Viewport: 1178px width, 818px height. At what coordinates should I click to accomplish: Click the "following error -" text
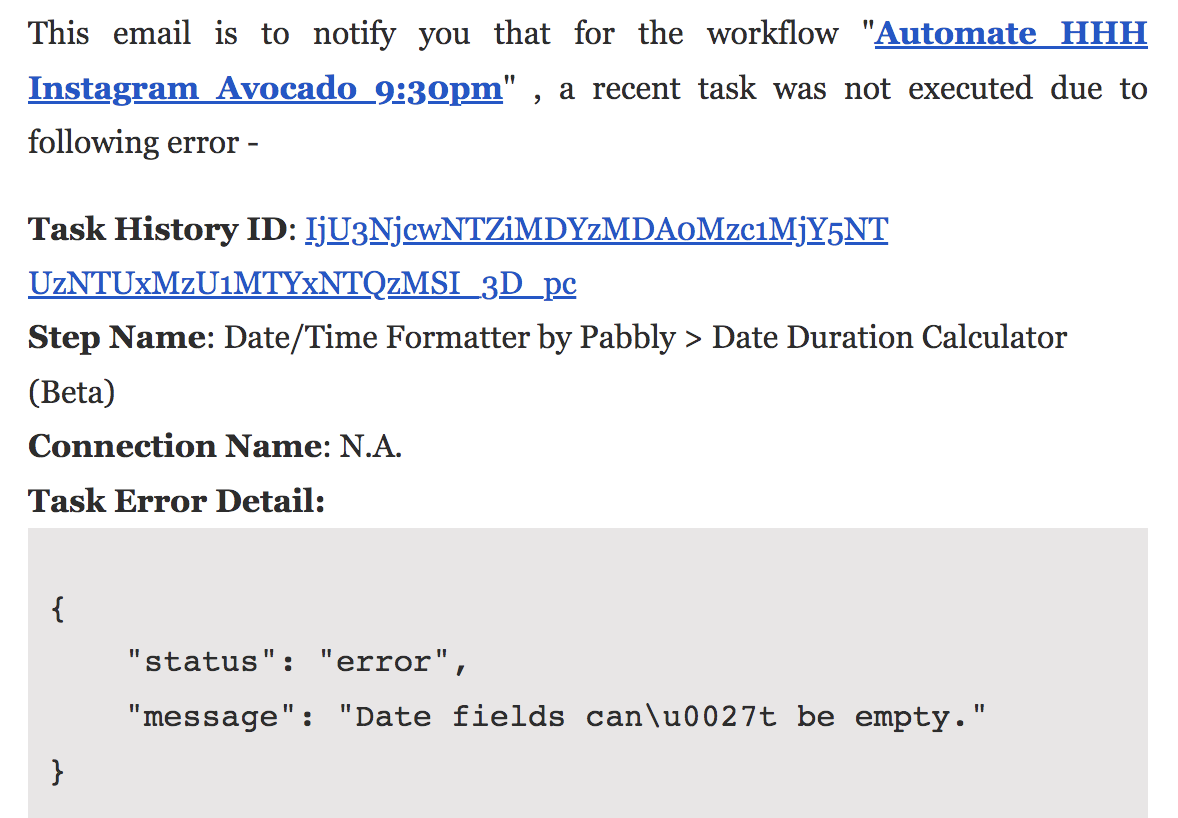pos(143,143)
